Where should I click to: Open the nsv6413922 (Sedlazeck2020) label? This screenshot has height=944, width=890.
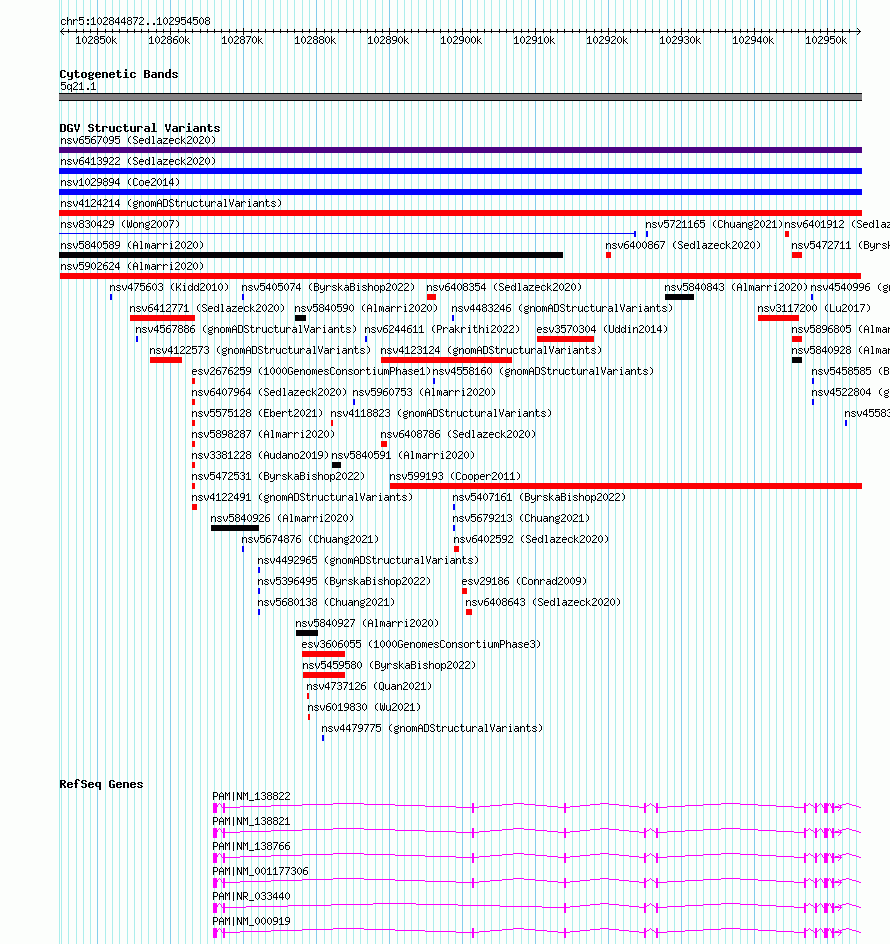click(x=138, y=161)
